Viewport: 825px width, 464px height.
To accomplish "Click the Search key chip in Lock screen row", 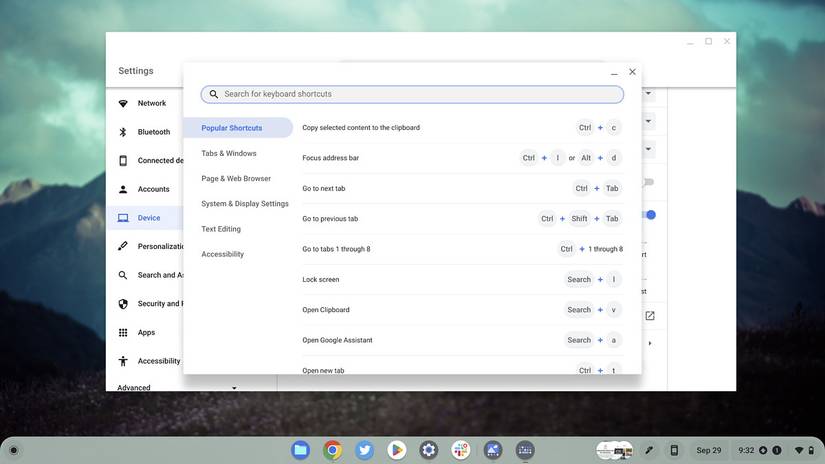I will click(579, 279).
